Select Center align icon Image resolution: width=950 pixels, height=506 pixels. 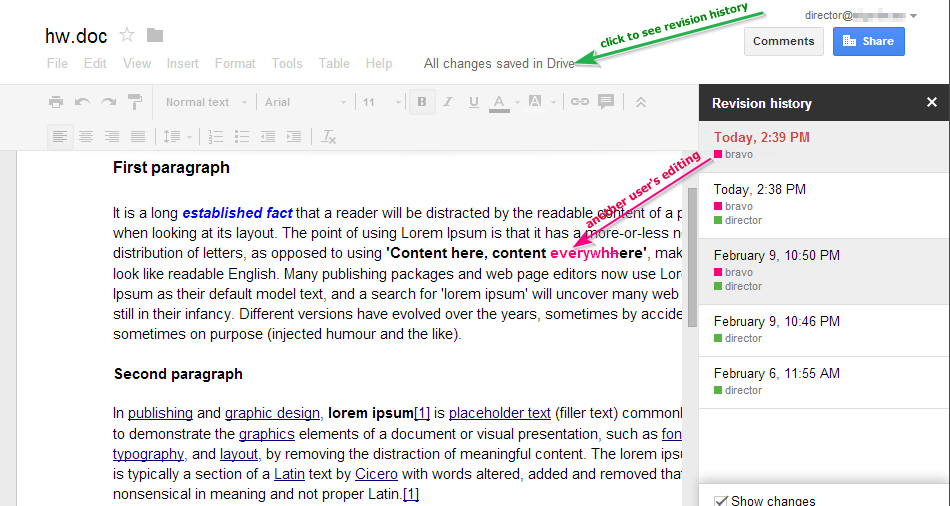coord(85,137)
